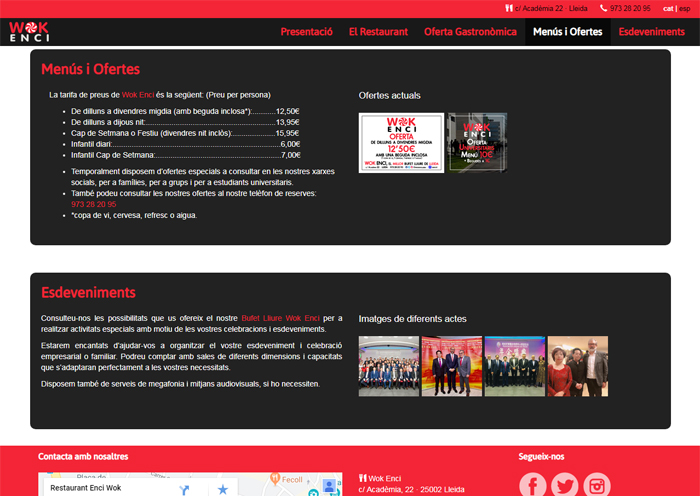Screen dimensions: 700x496
Task: Open Oferta Gastronòmica menu item
Action: (470, 32)
